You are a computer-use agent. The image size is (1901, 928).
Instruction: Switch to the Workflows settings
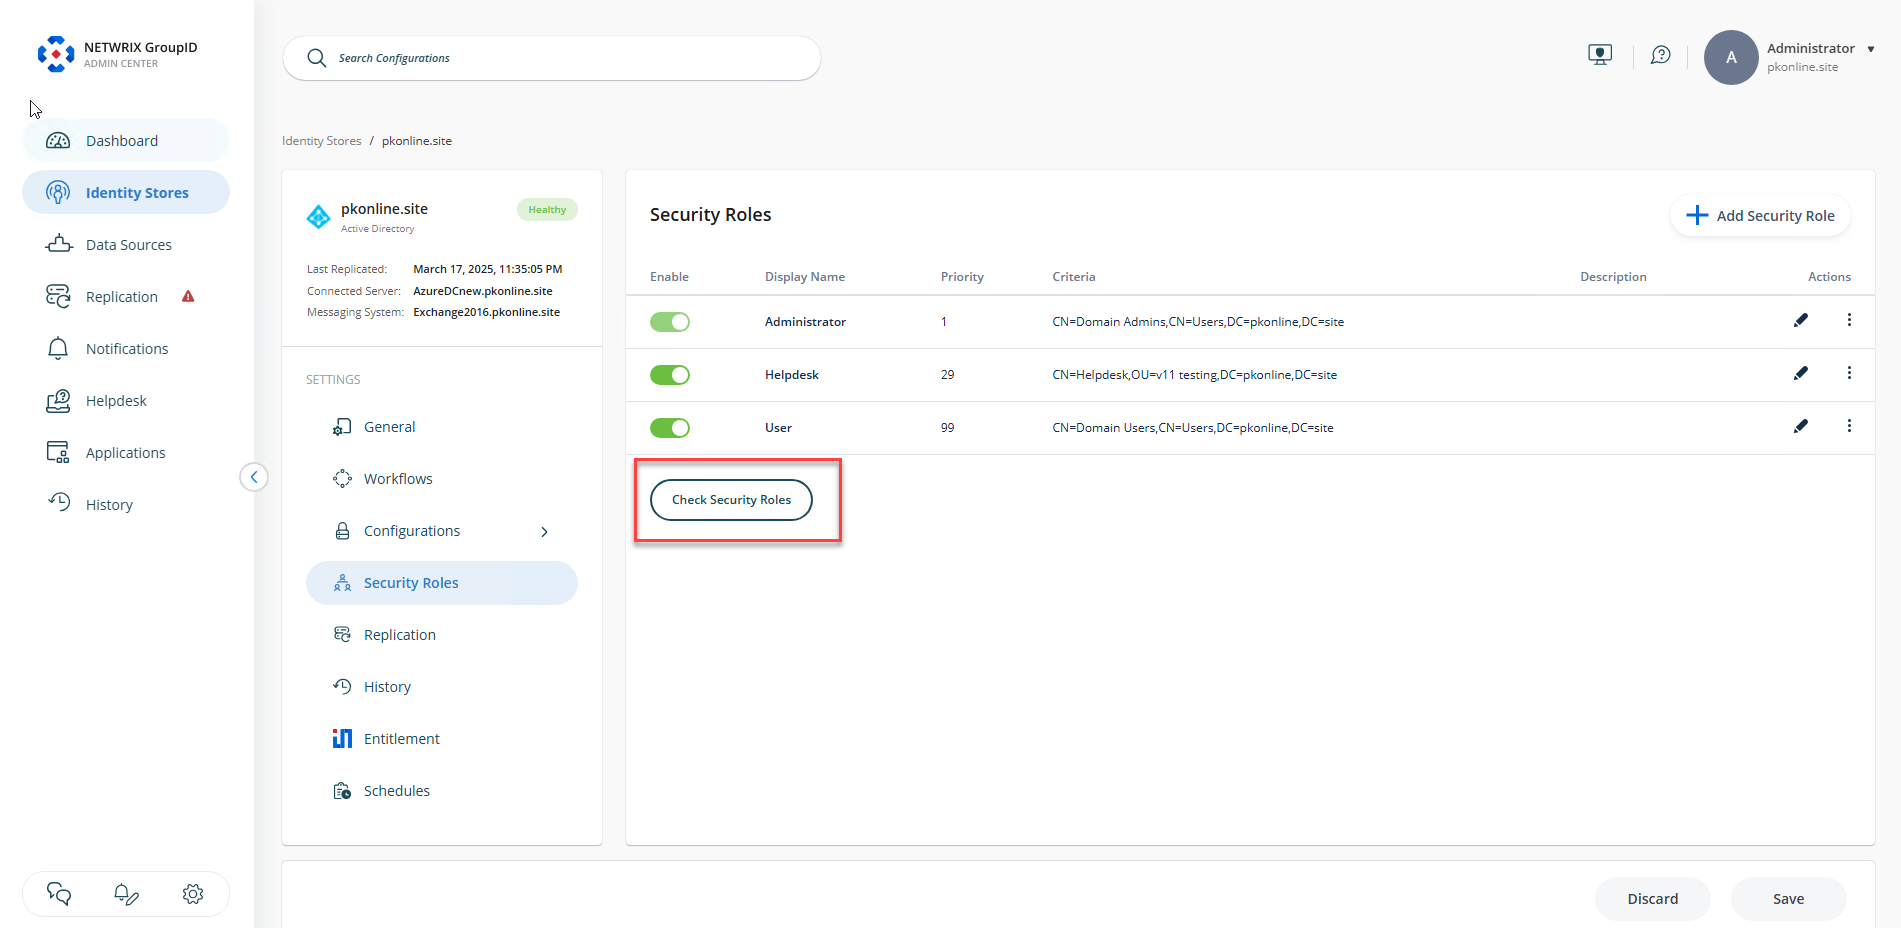coord(397,478)
